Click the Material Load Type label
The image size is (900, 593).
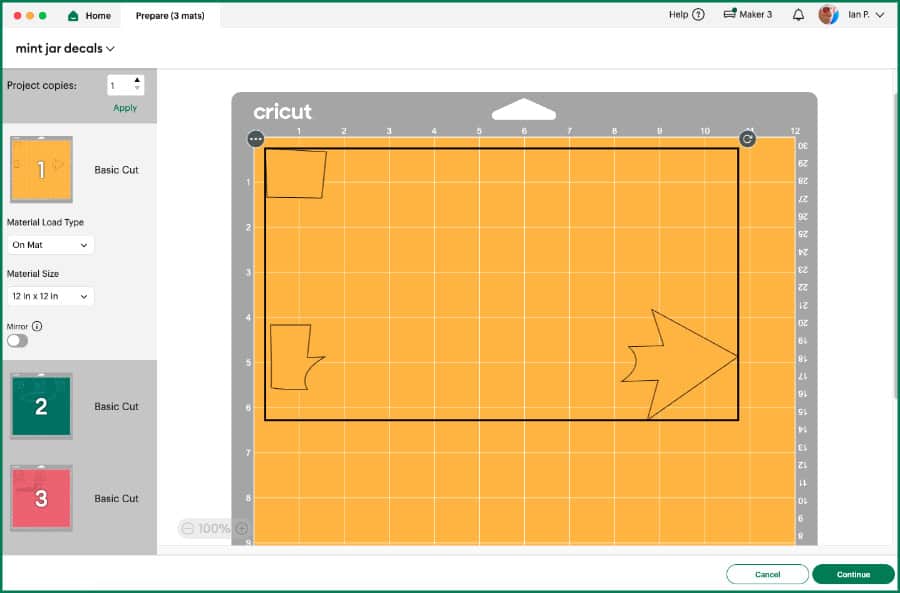click(x=45, y=222)
